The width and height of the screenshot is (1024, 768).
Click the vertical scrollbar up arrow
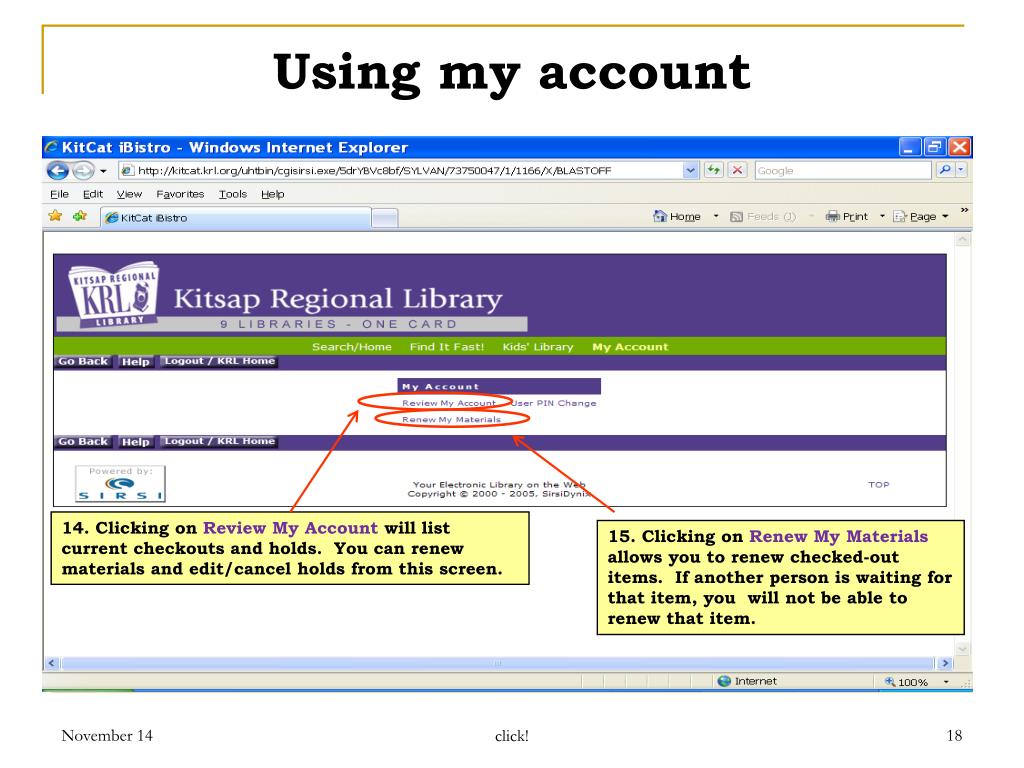pos(962,240)
